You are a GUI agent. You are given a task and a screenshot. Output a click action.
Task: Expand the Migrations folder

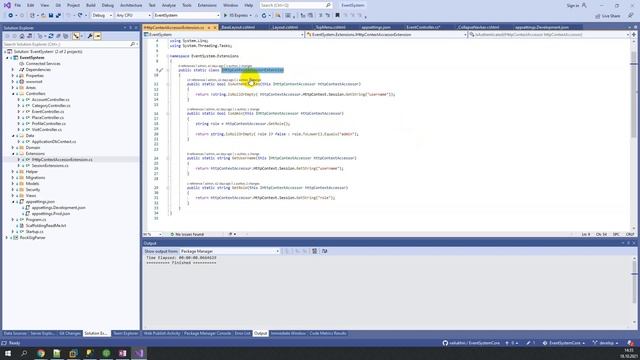click(13, 178)
